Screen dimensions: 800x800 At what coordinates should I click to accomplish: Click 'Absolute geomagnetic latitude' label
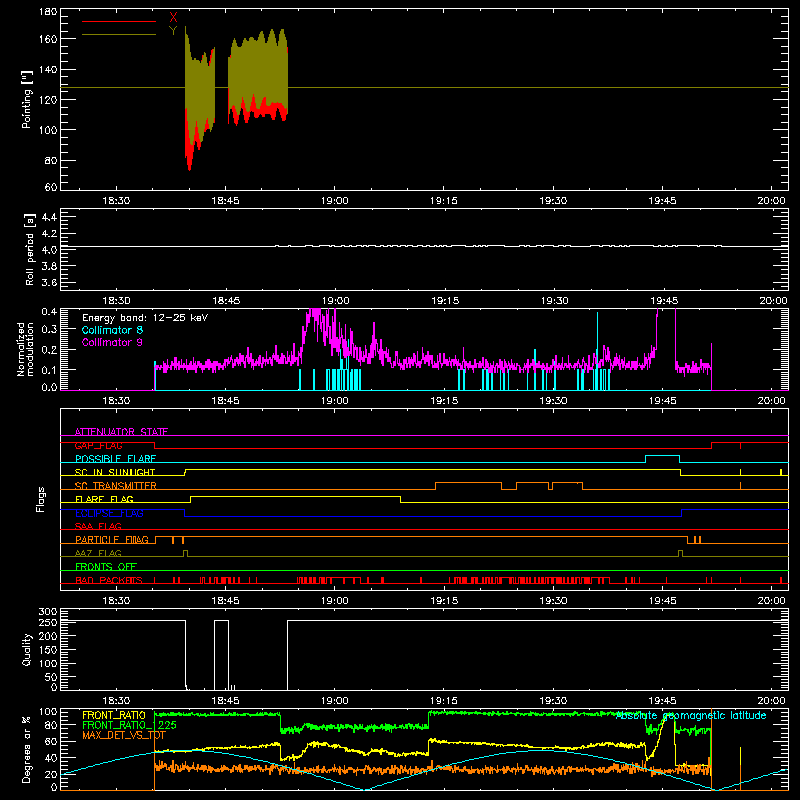coord(691,716)
